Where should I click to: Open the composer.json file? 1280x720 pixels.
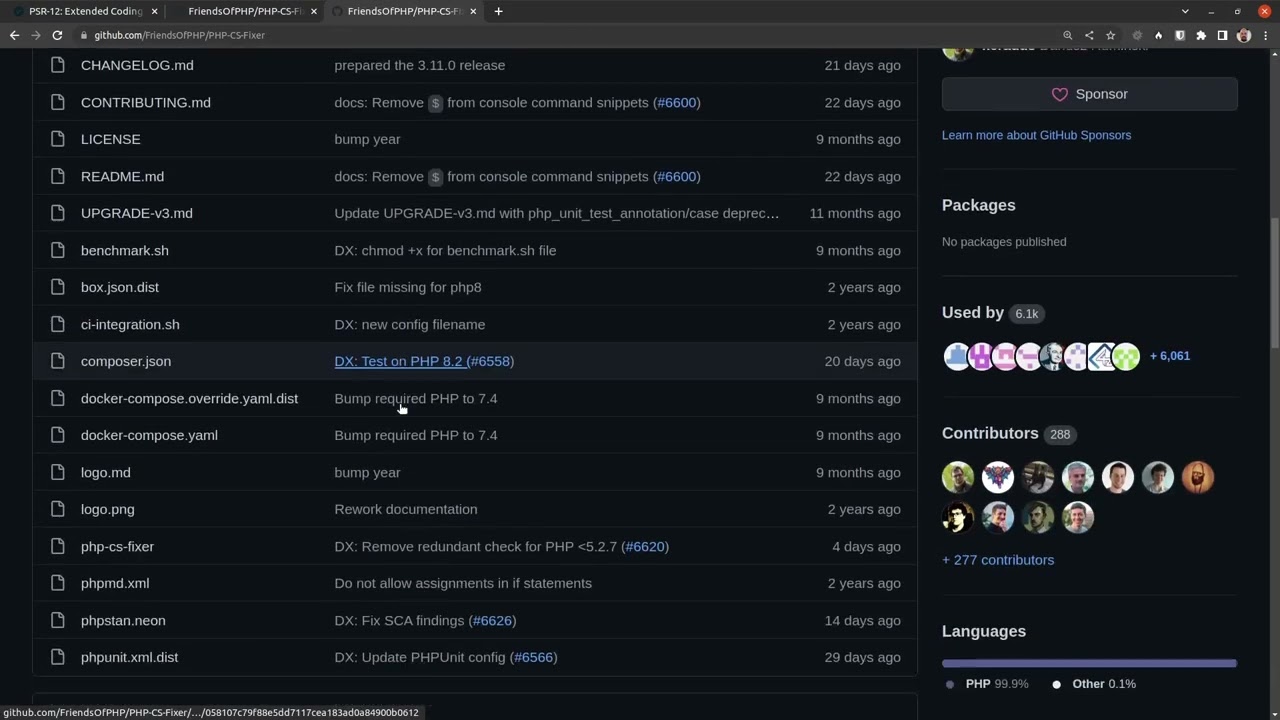pos(126,361)
